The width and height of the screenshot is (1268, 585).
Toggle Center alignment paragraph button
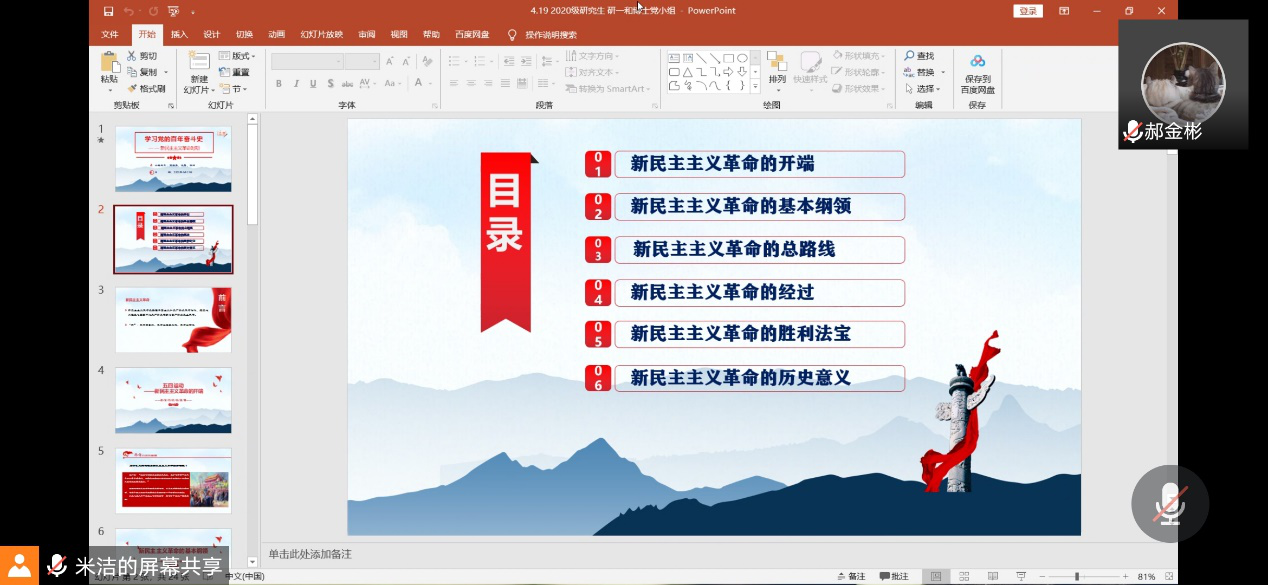pyautogui.click(x=470, y=84)
